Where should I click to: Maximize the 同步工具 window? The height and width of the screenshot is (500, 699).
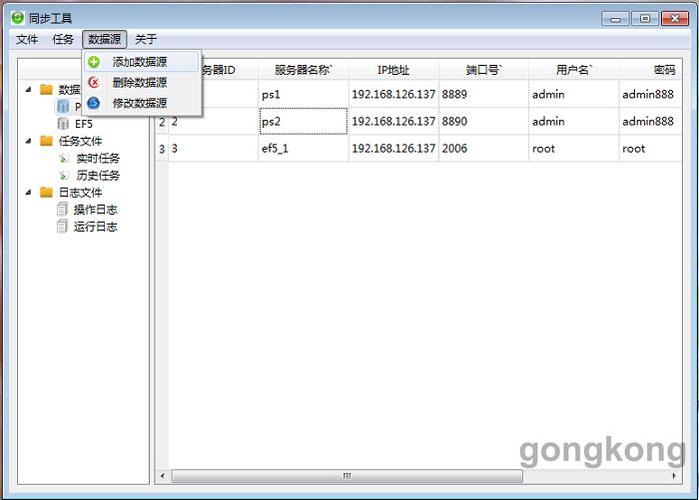click(x=645, y=19)
